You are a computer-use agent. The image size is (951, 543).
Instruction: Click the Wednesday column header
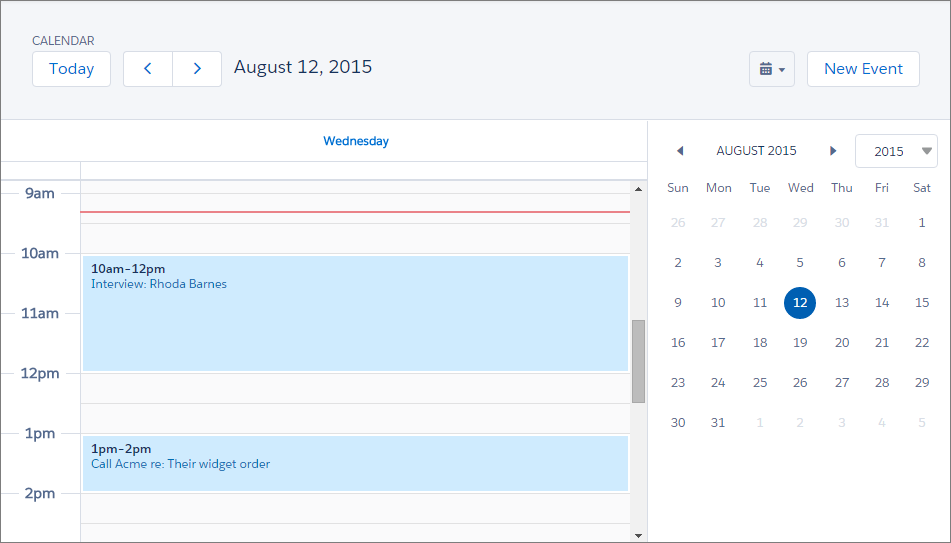[x=355, y=141]
